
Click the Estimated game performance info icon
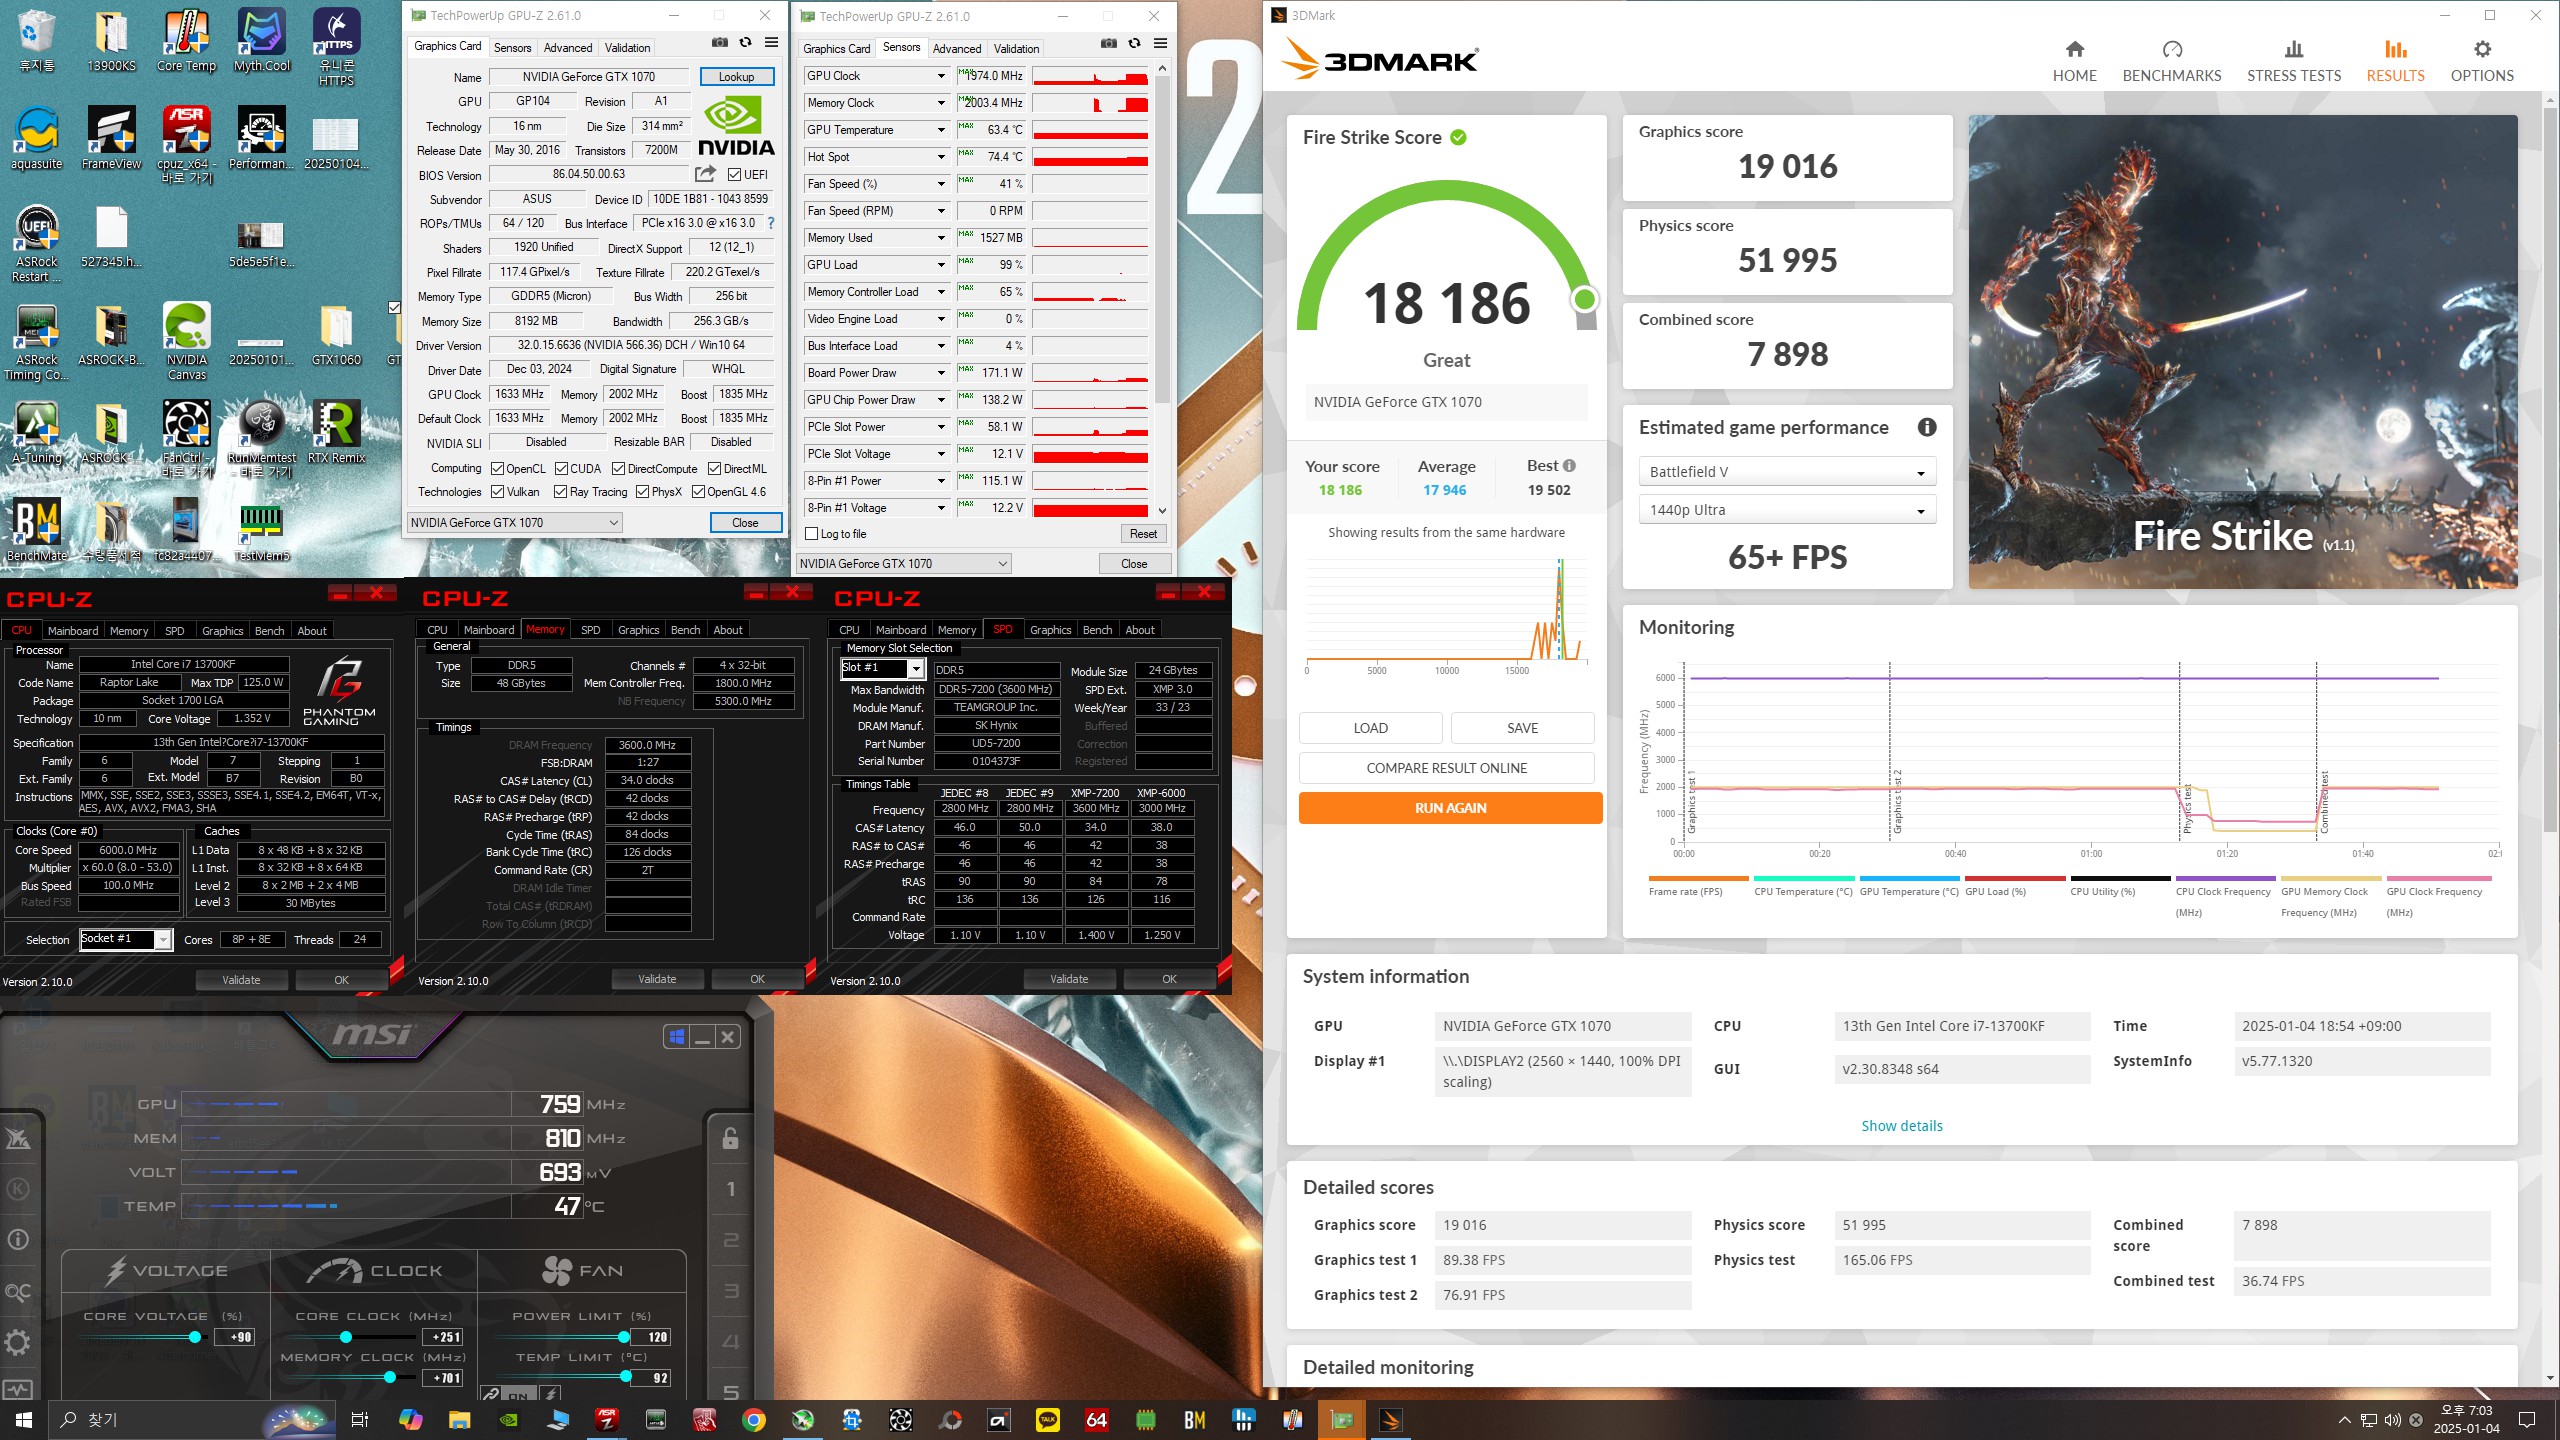(1926, 428)
